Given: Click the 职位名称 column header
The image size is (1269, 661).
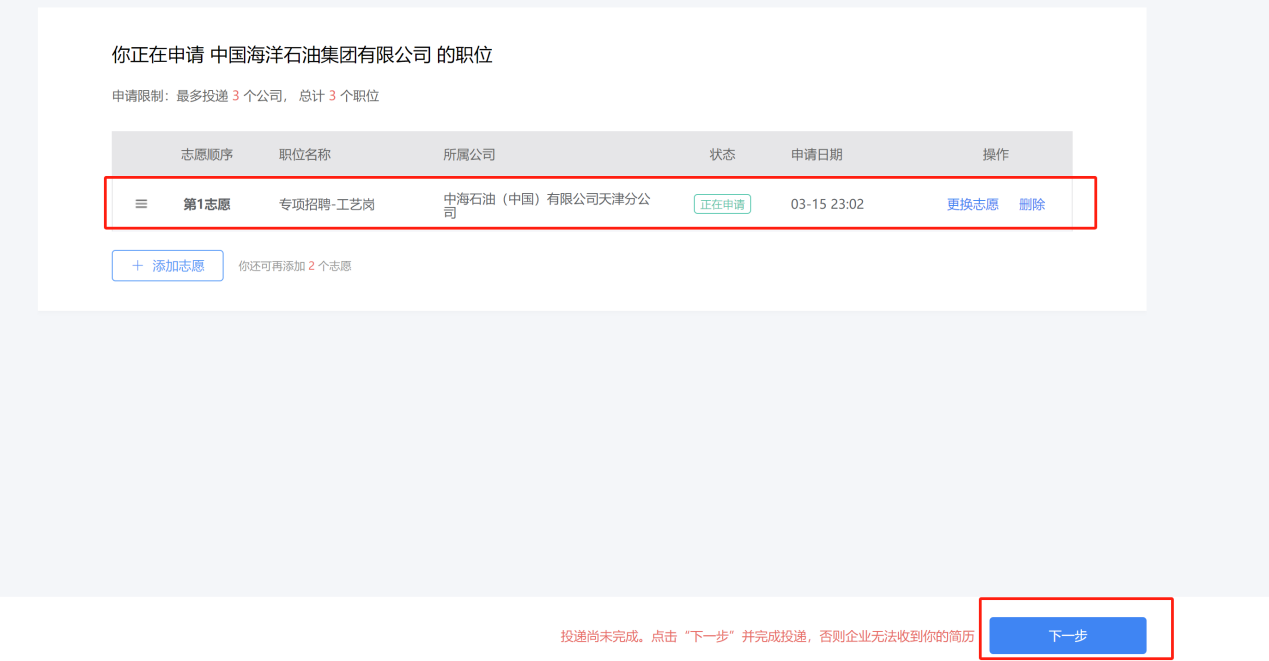Looking at the screenshot, I should tap(305, 154).
